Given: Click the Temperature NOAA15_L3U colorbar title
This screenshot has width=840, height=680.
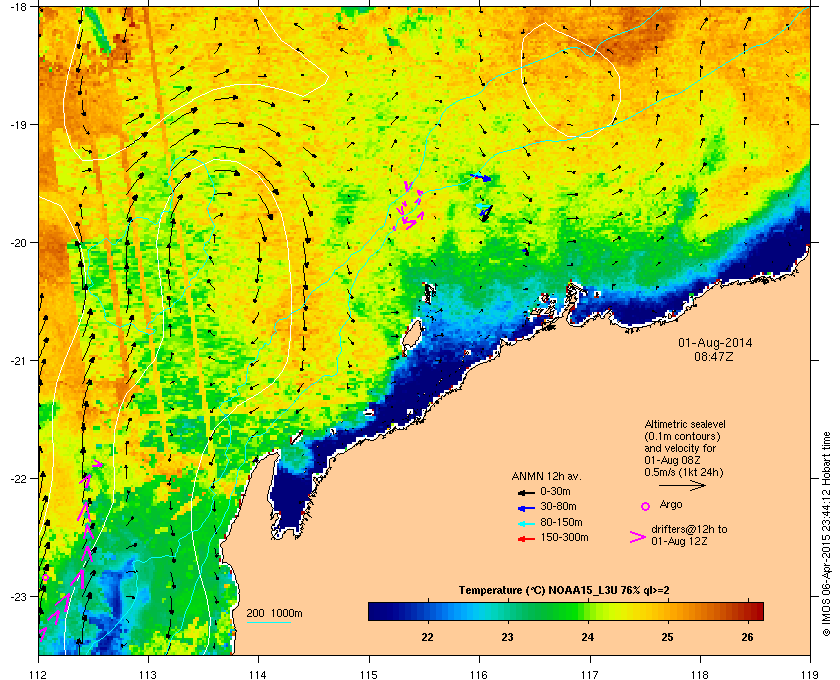Looking at the screenshot, I should pos(564,591).
